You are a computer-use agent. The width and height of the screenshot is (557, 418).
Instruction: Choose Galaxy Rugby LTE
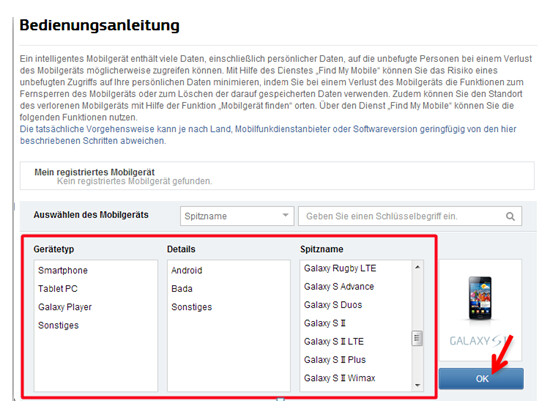[340, 268]
